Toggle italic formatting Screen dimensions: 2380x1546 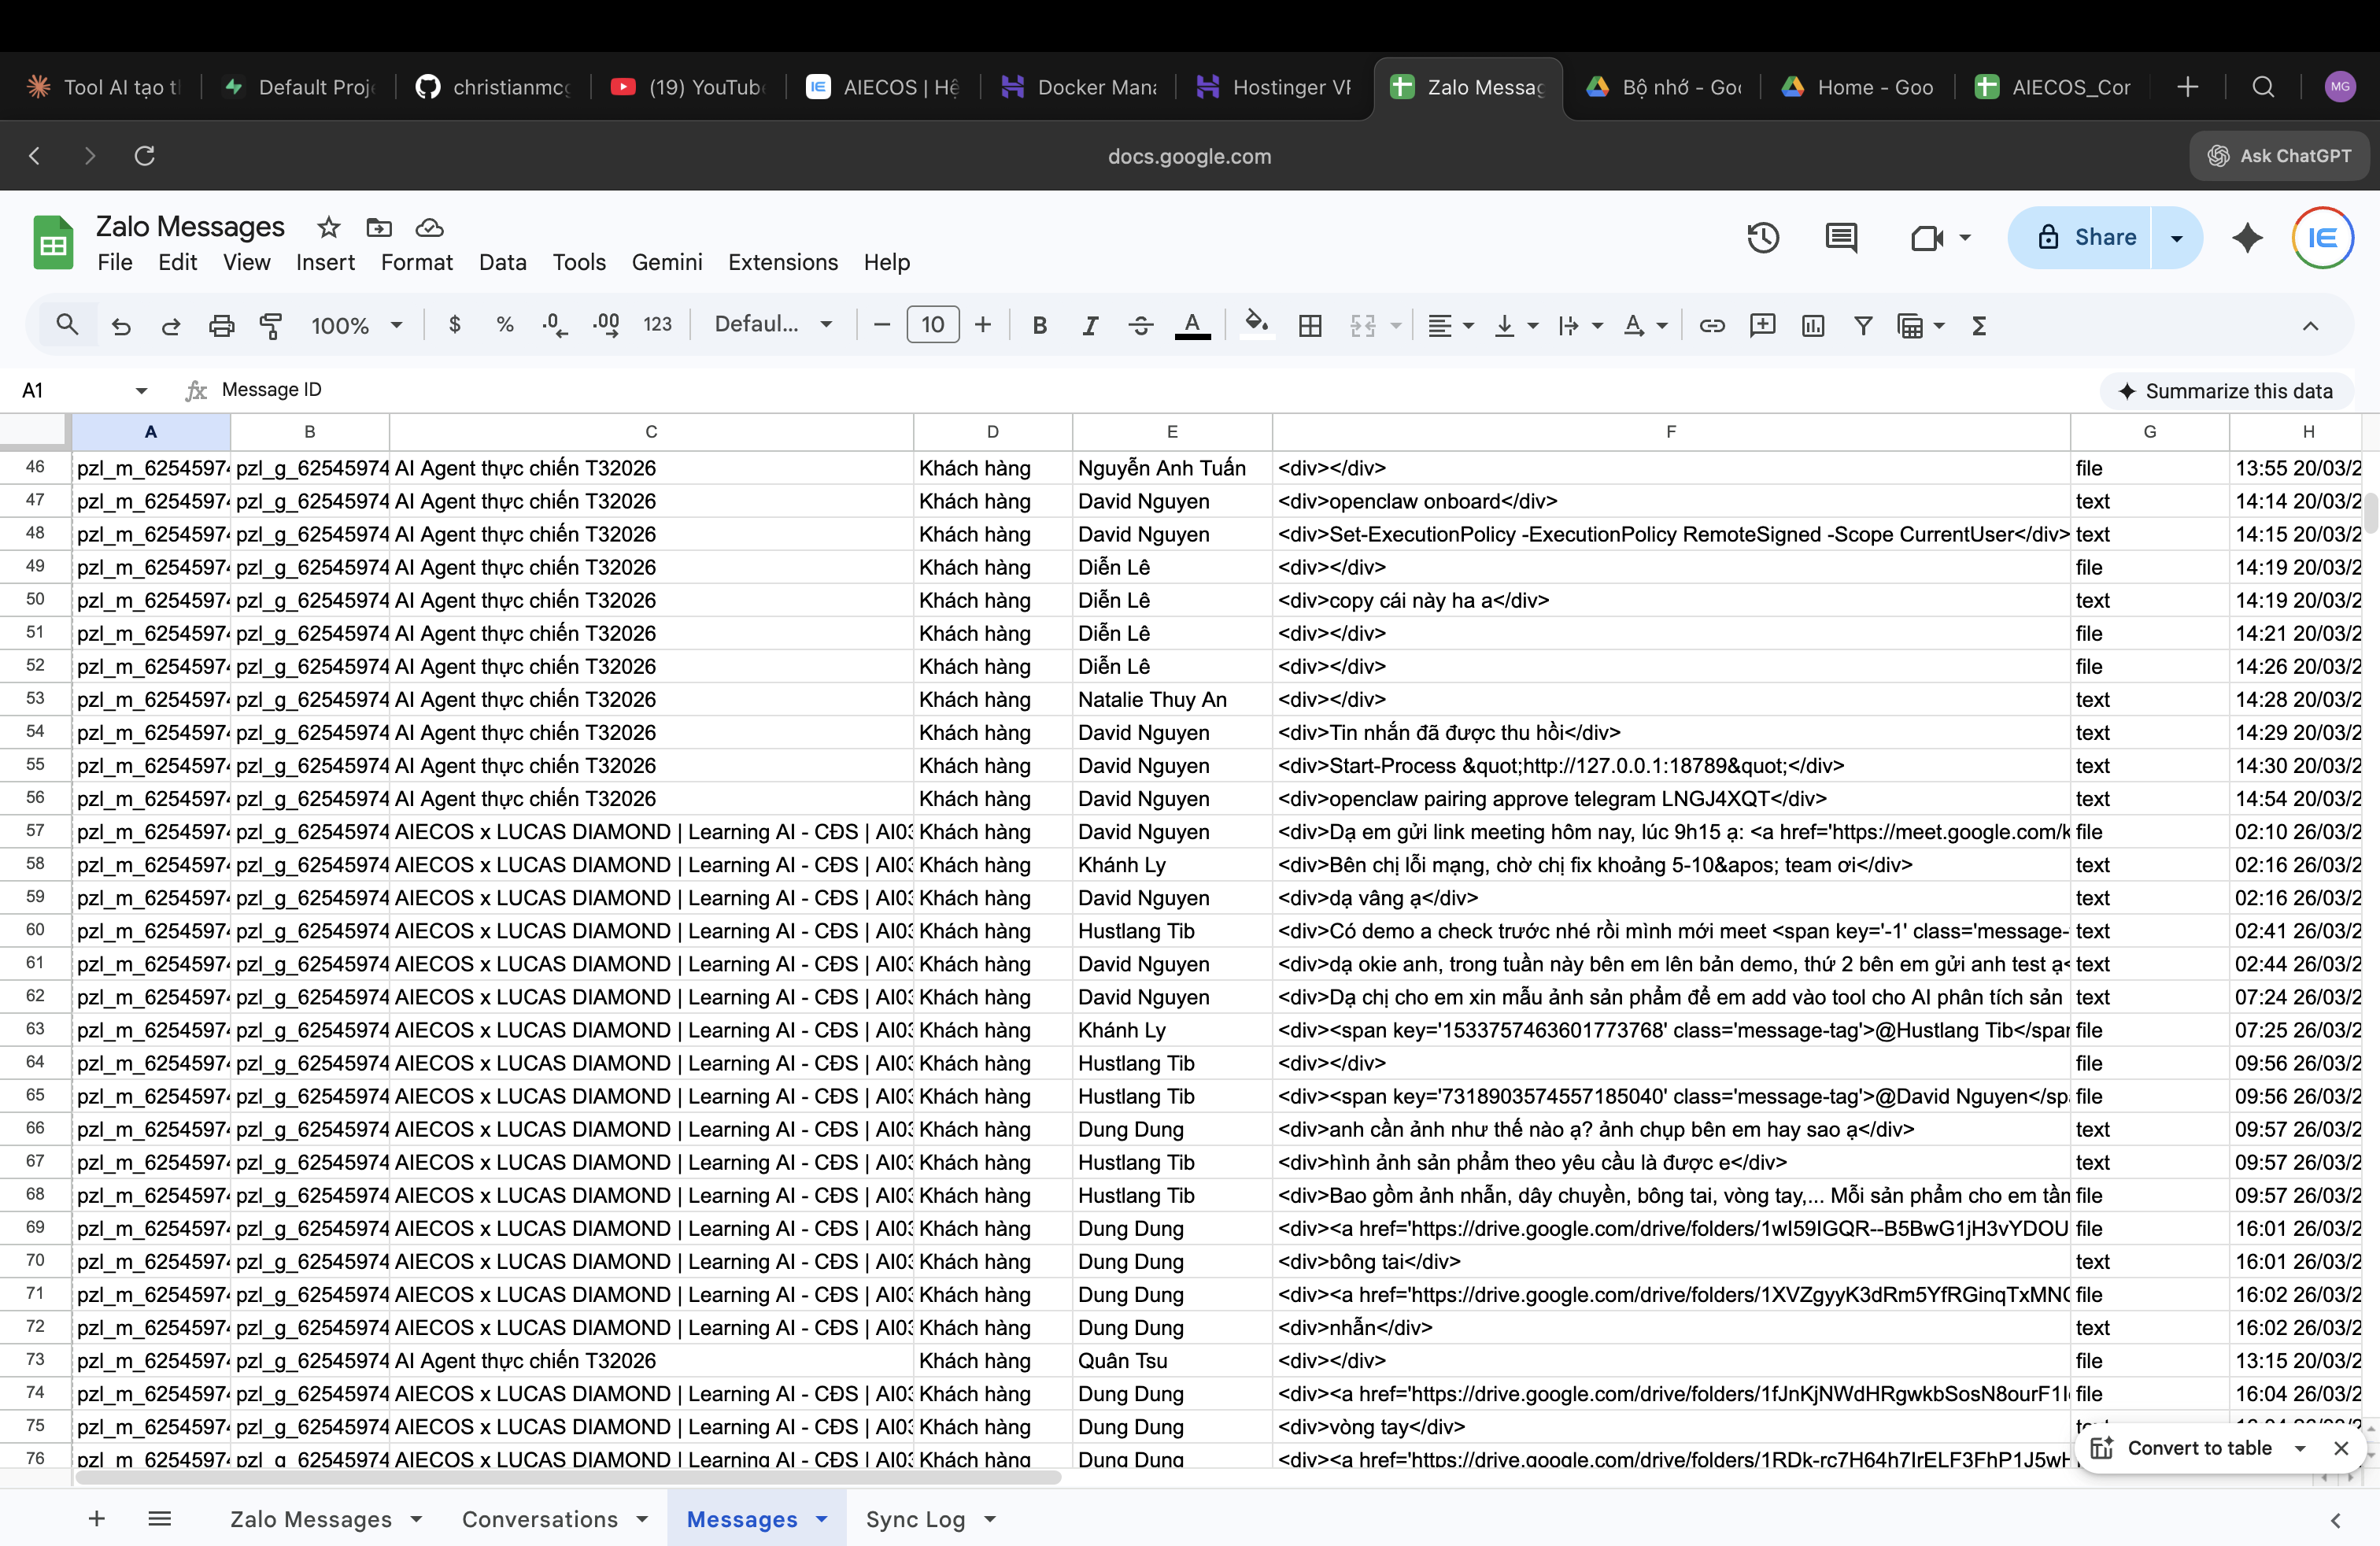click(1090, 325)
